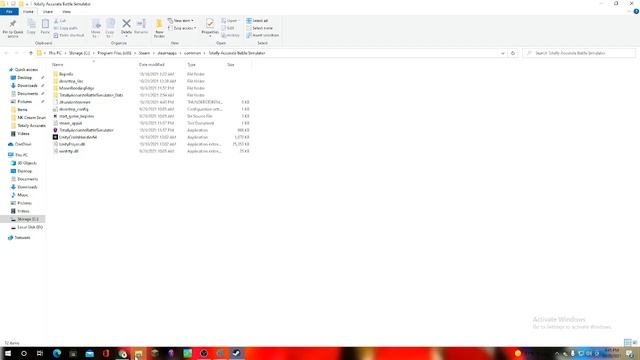Viewport: 640px width, 360px height.
Task: Select the steam_appid text document
Action: coord(71,123)
